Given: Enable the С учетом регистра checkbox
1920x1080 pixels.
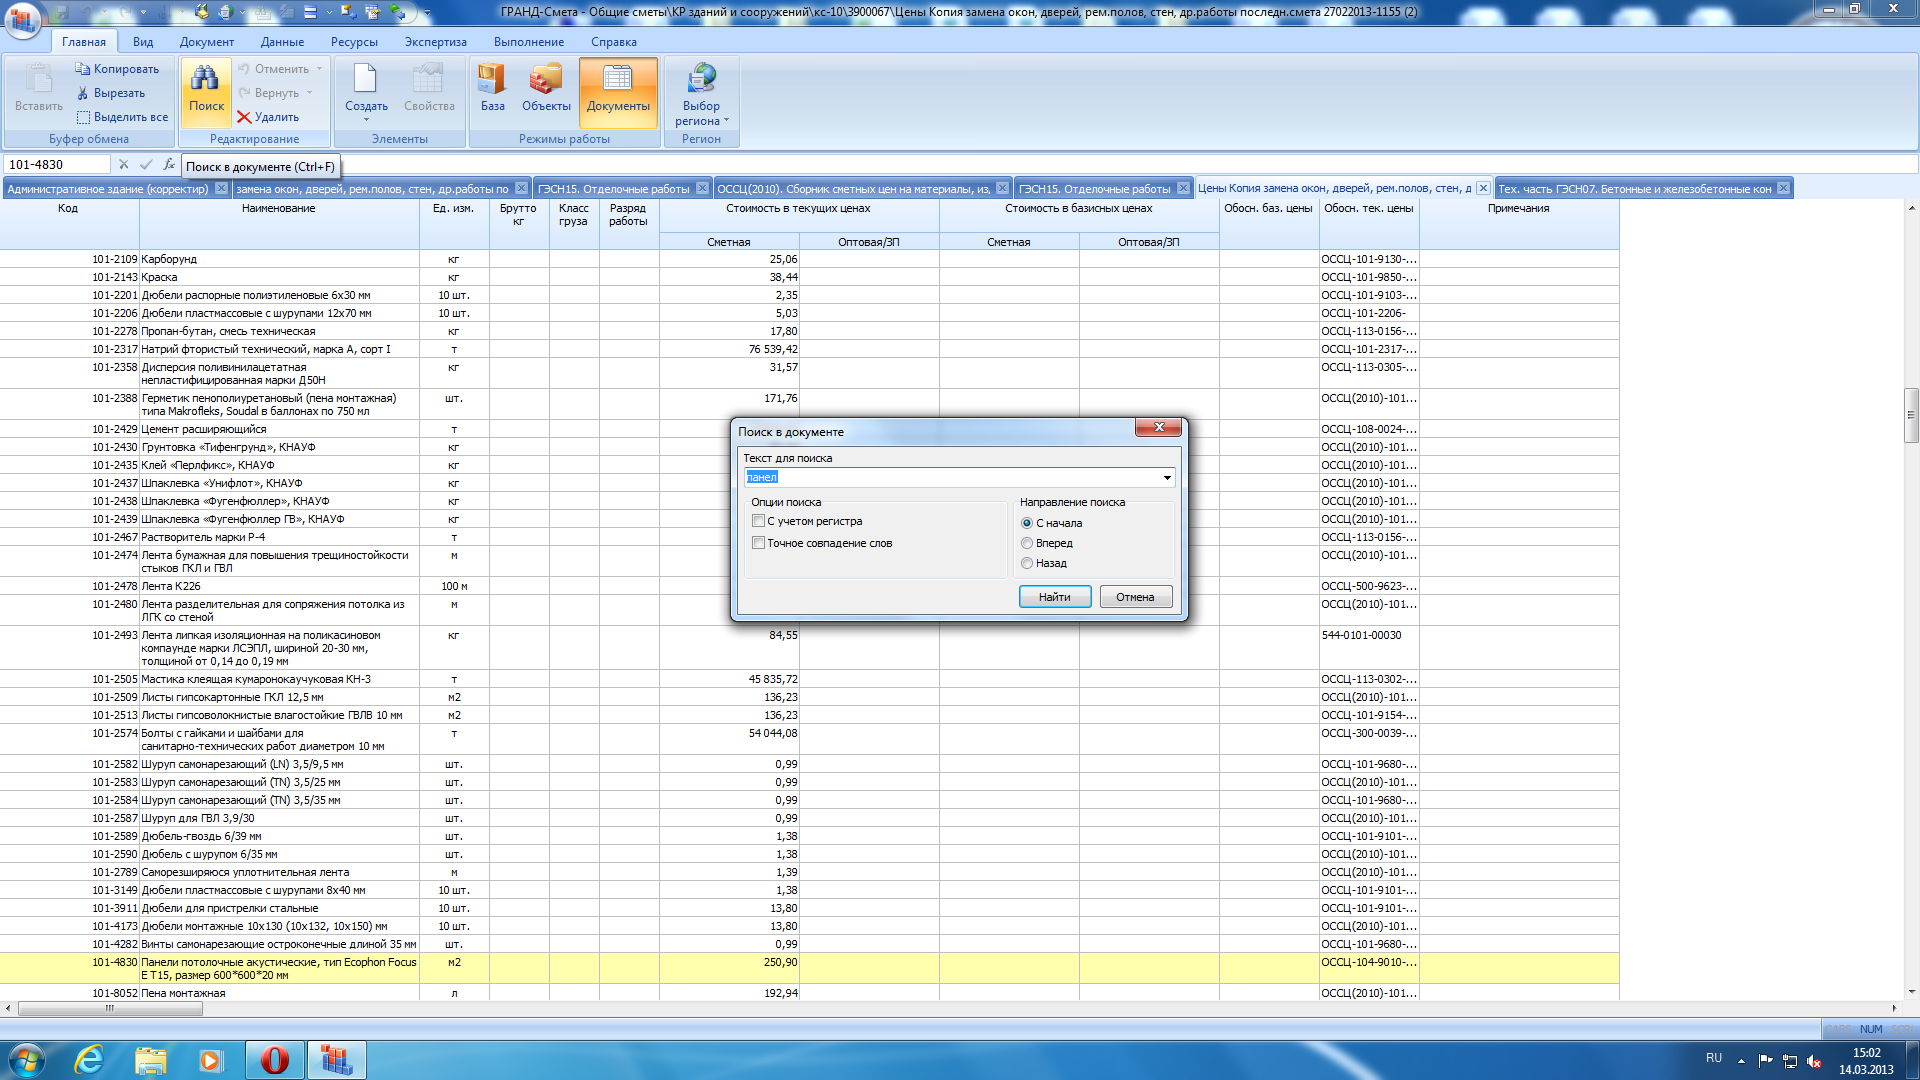Looking at the screenshot, I should tap(759, 521).
